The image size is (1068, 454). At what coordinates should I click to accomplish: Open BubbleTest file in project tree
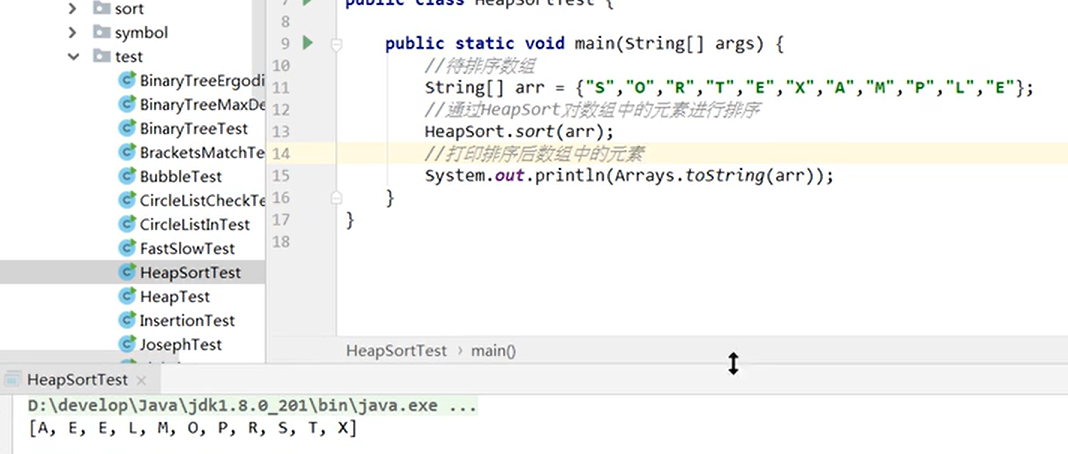click(x=181, y=176)
